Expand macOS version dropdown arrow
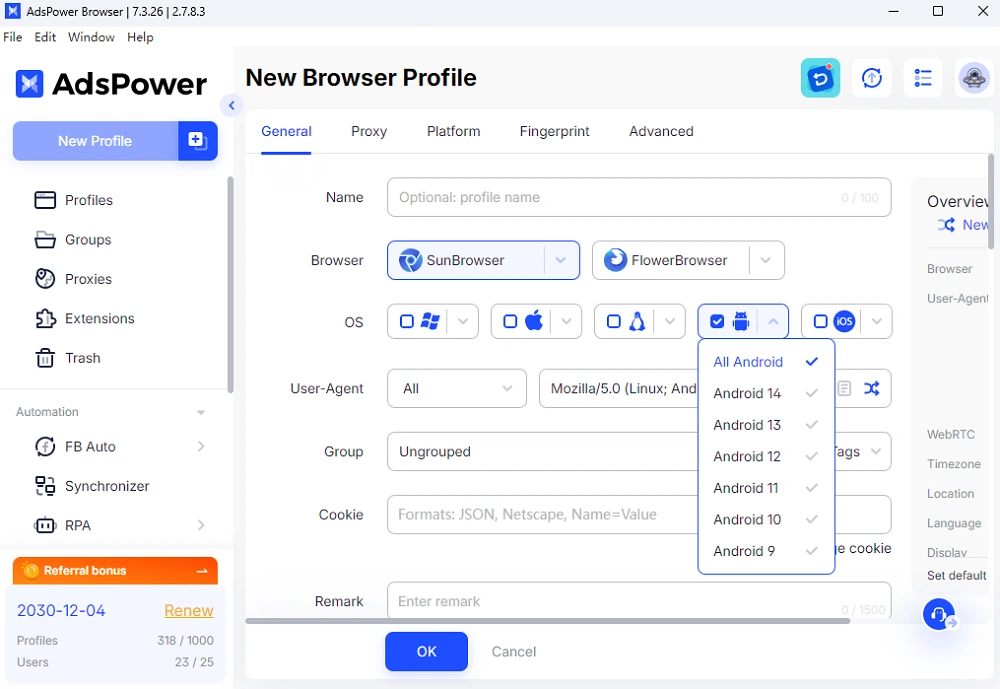 [566, 322]
